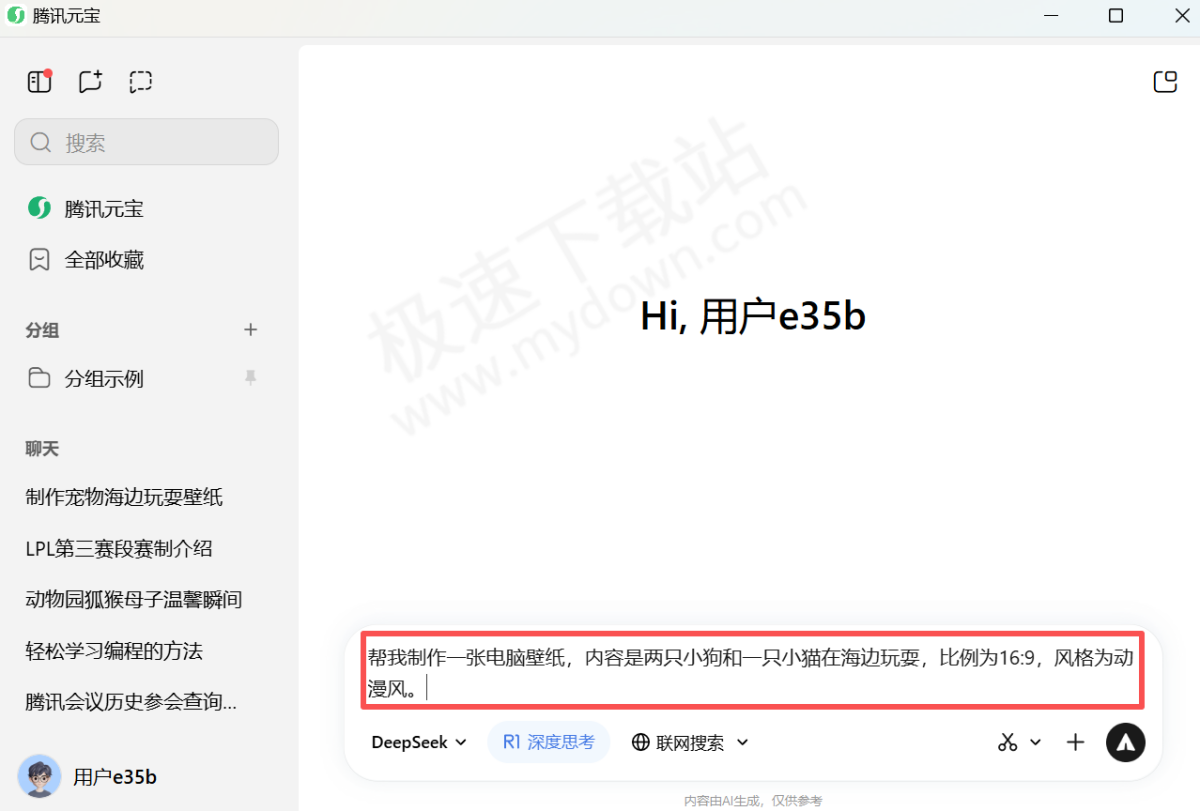Open the 全部收藏 collections page
The image size is (1200, 811).
coord(104,259)
